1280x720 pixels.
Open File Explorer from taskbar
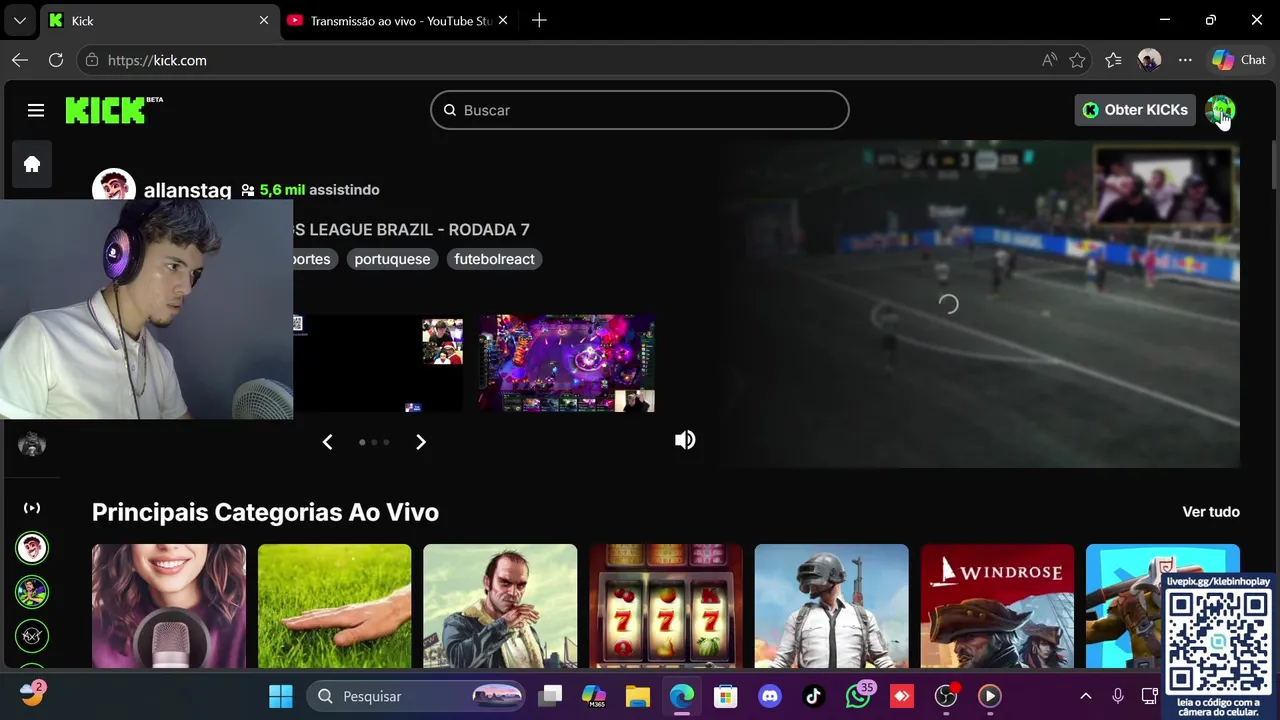(638, 696)
